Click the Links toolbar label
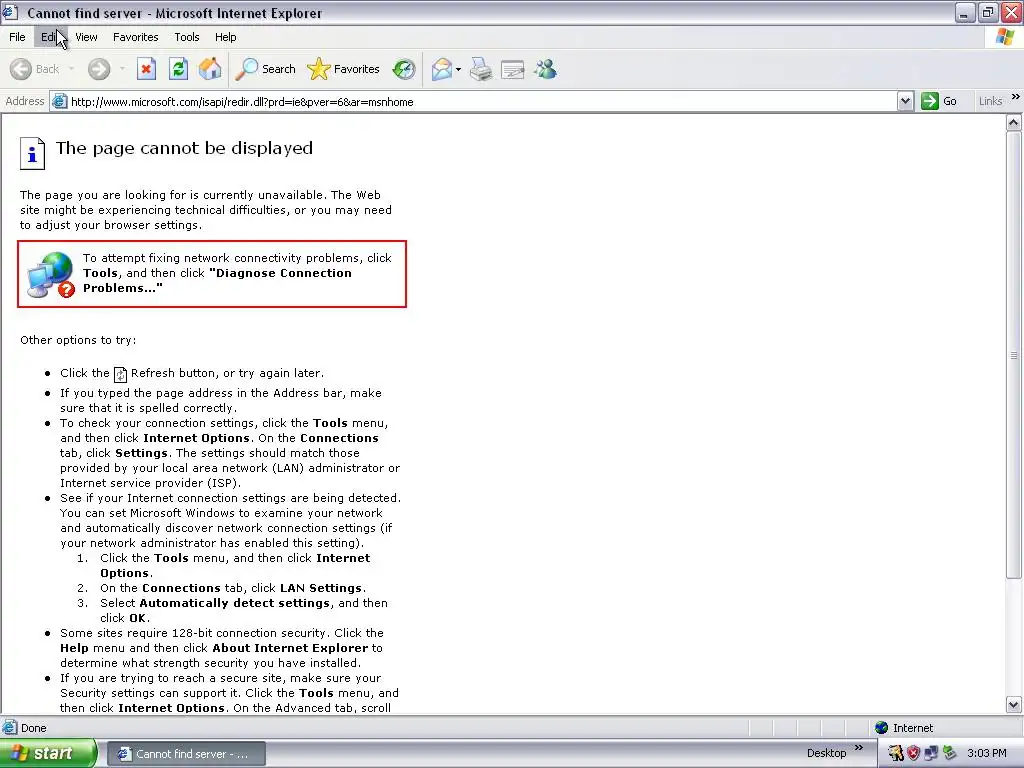 tap(990, 101)
